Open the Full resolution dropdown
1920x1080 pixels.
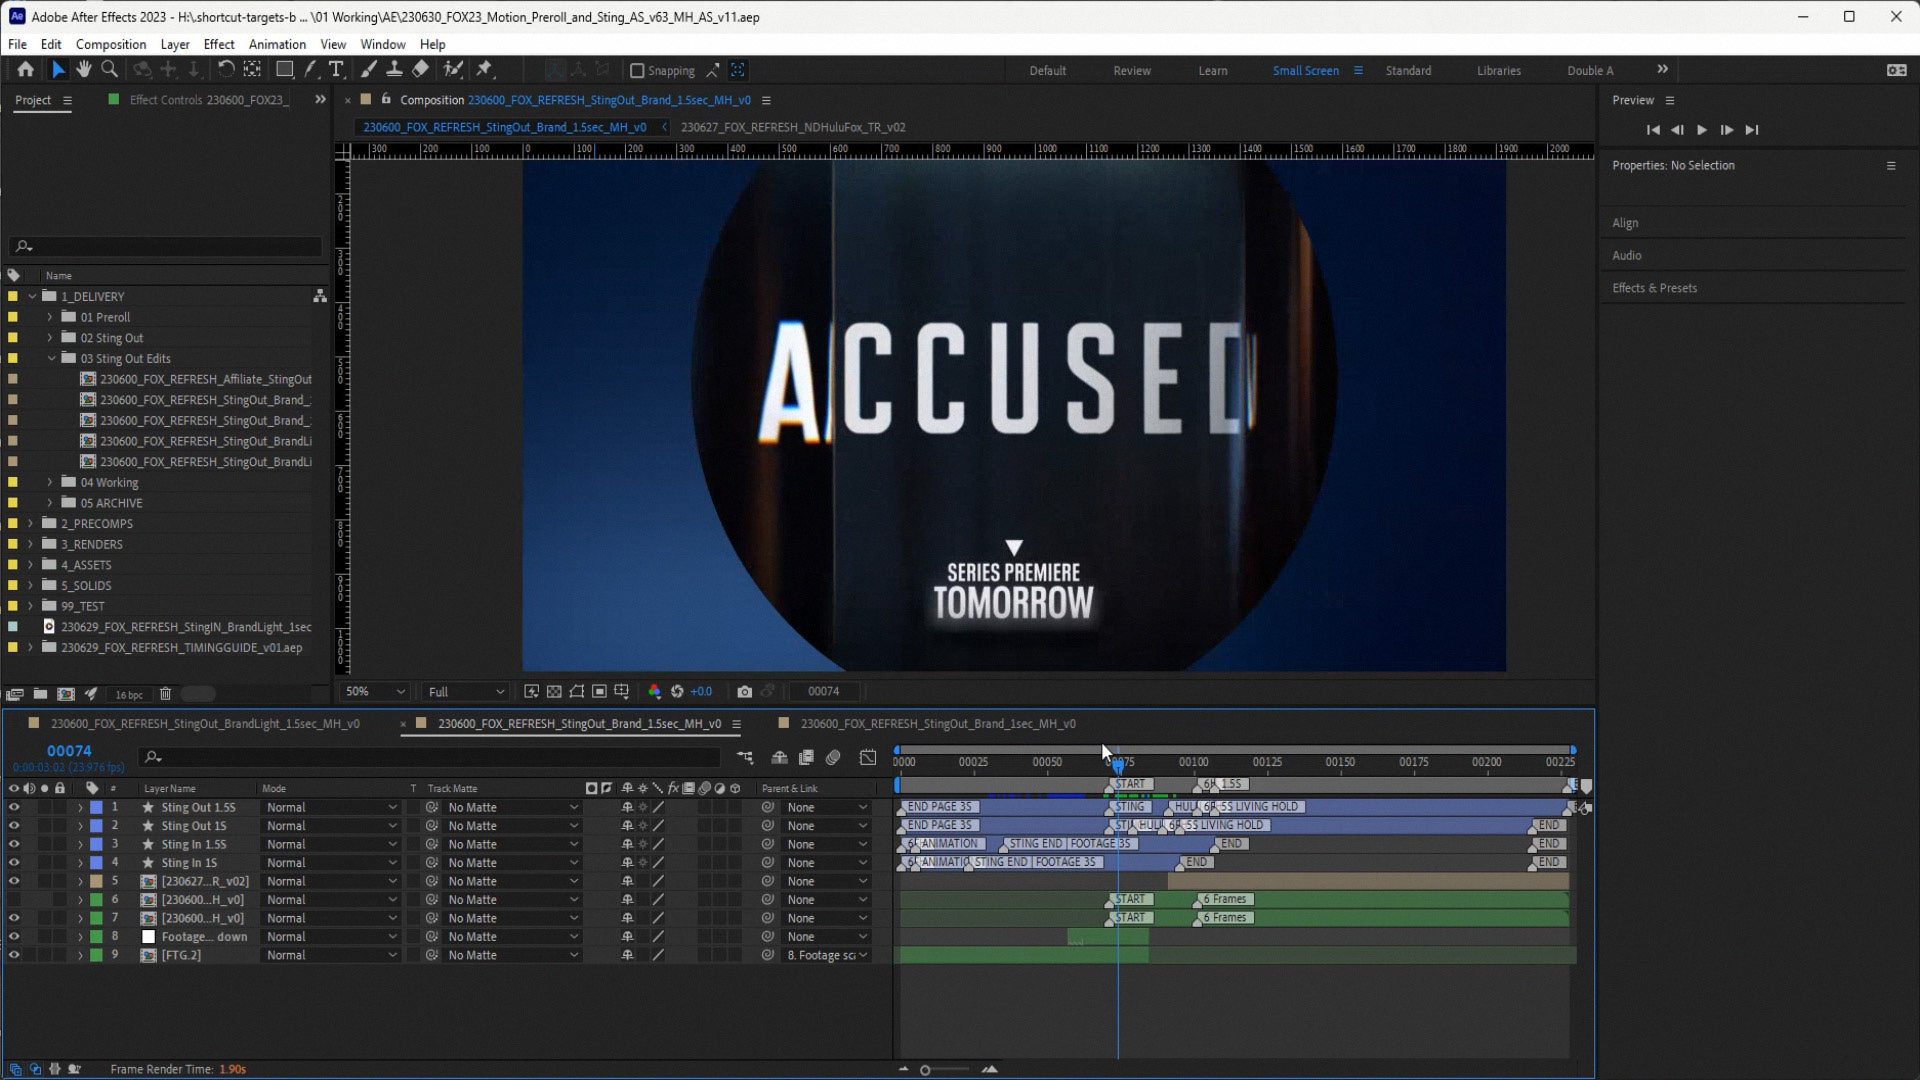pyautogui.click(x=466, y=691)
